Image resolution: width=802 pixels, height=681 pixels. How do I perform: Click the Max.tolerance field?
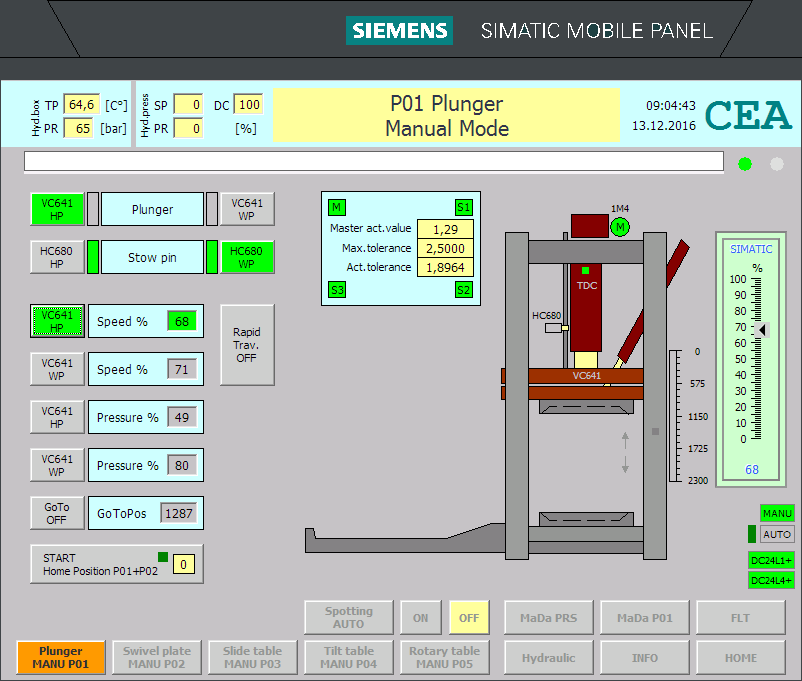click(x=445, y=248)
